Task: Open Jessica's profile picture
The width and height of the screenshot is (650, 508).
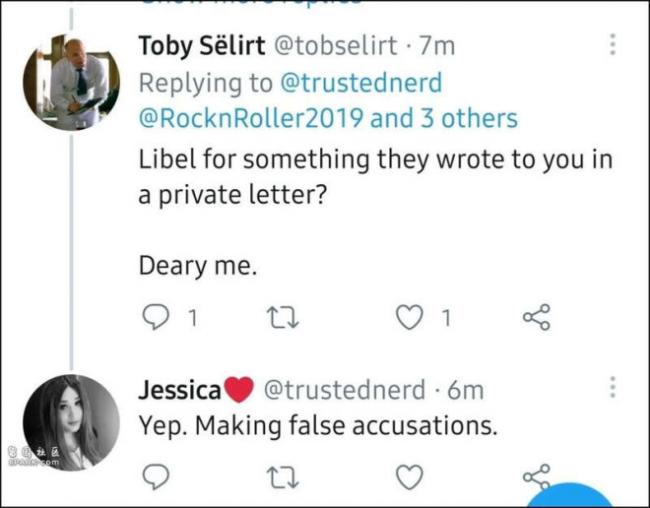Action: pos(71,423)
